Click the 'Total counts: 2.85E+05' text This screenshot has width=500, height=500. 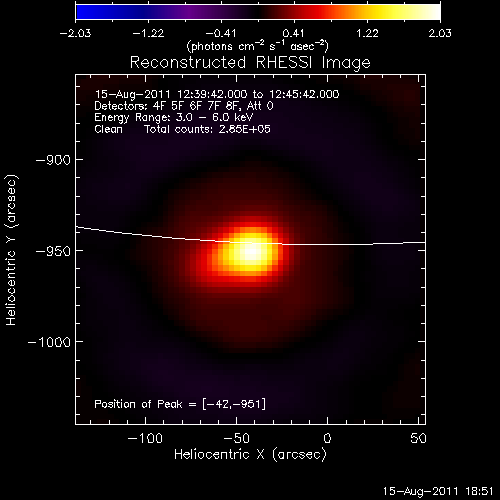pyautogui.click(x=207, y=129)
